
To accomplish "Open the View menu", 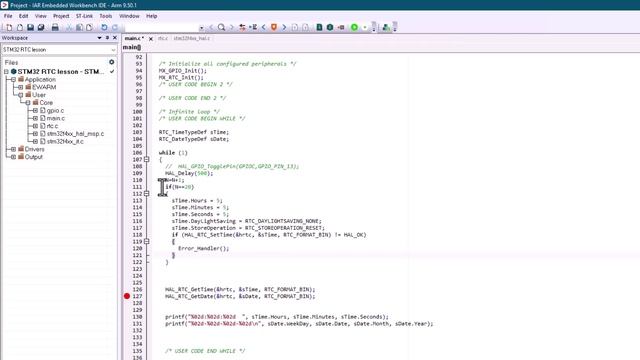I will tap(40, 16).
